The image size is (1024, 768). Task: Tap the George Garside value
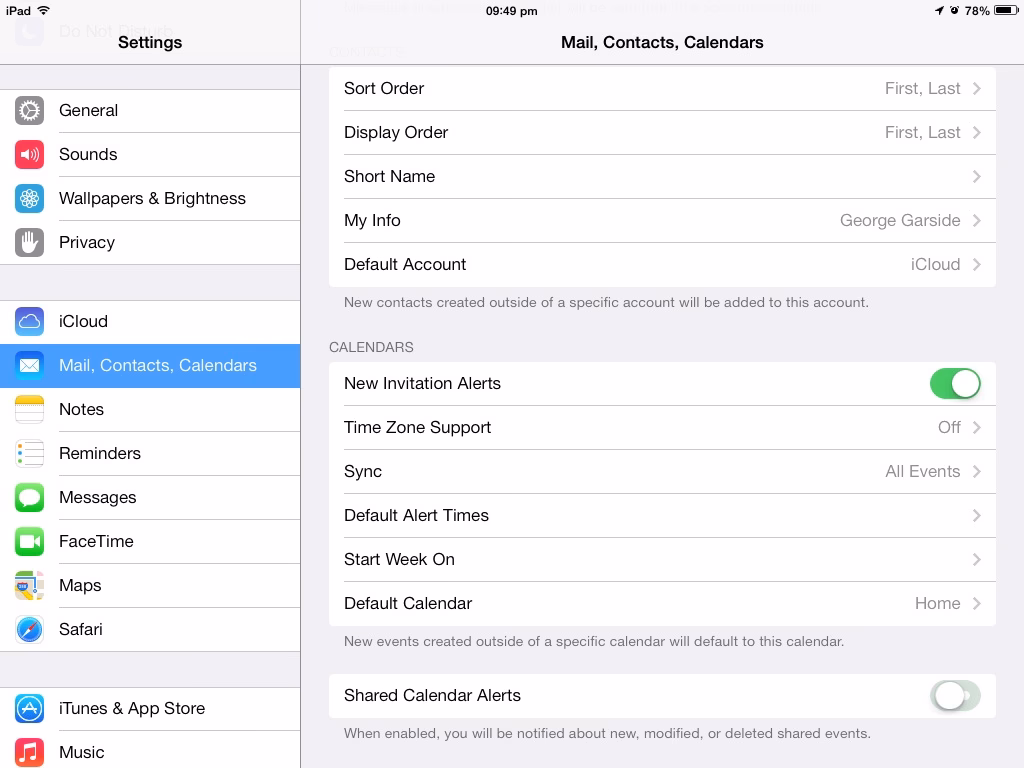pos(900,221)
